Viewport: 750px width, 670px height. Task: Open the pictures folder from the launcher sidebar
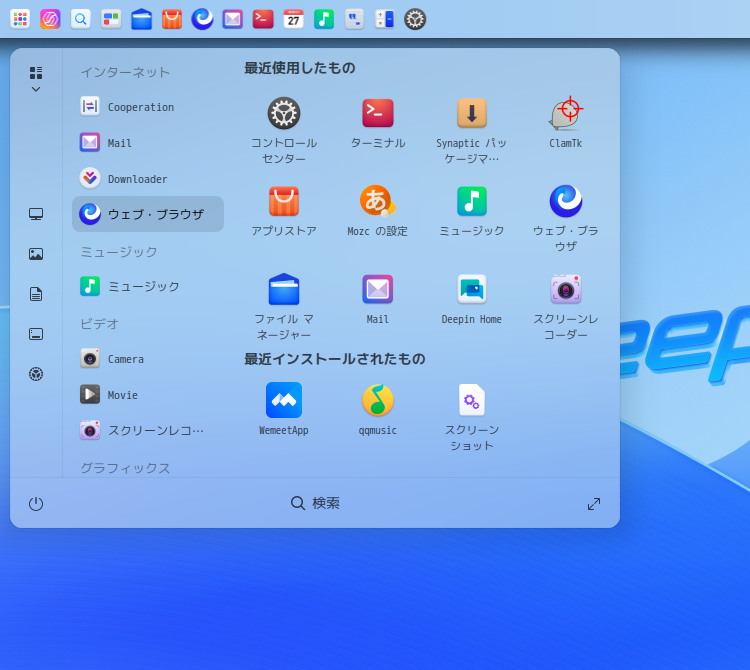point(36,254)
